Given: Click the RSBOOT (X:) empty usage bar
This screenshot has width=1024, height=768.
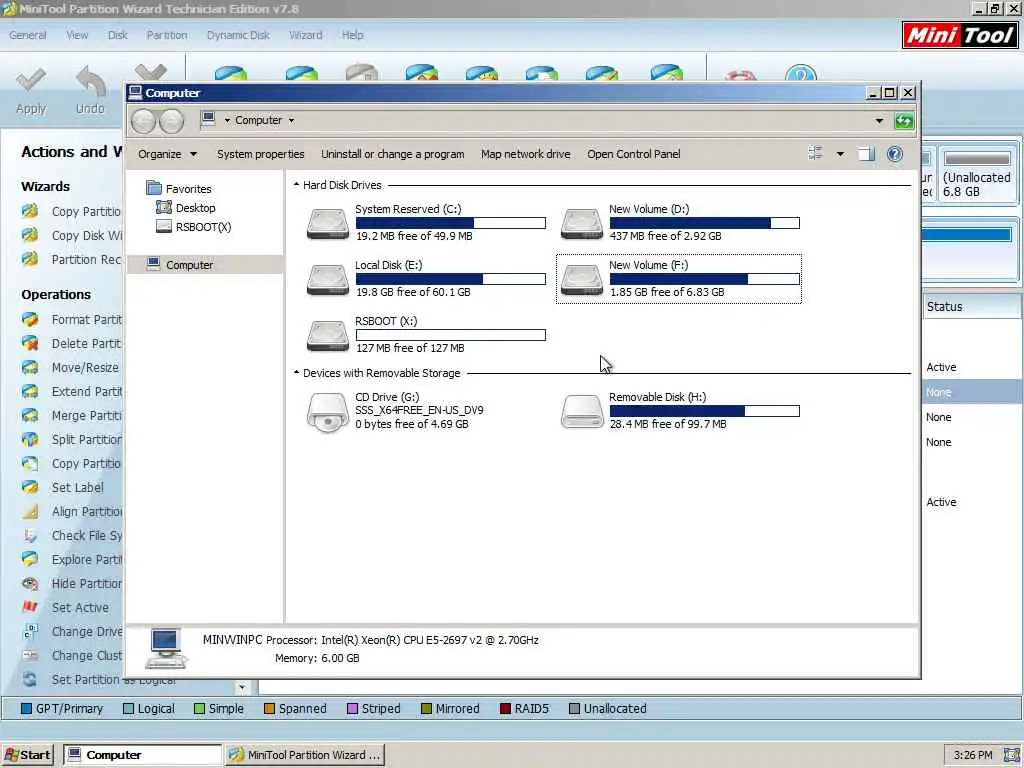Looking at the screenshot, I should [x=451, y=335].
